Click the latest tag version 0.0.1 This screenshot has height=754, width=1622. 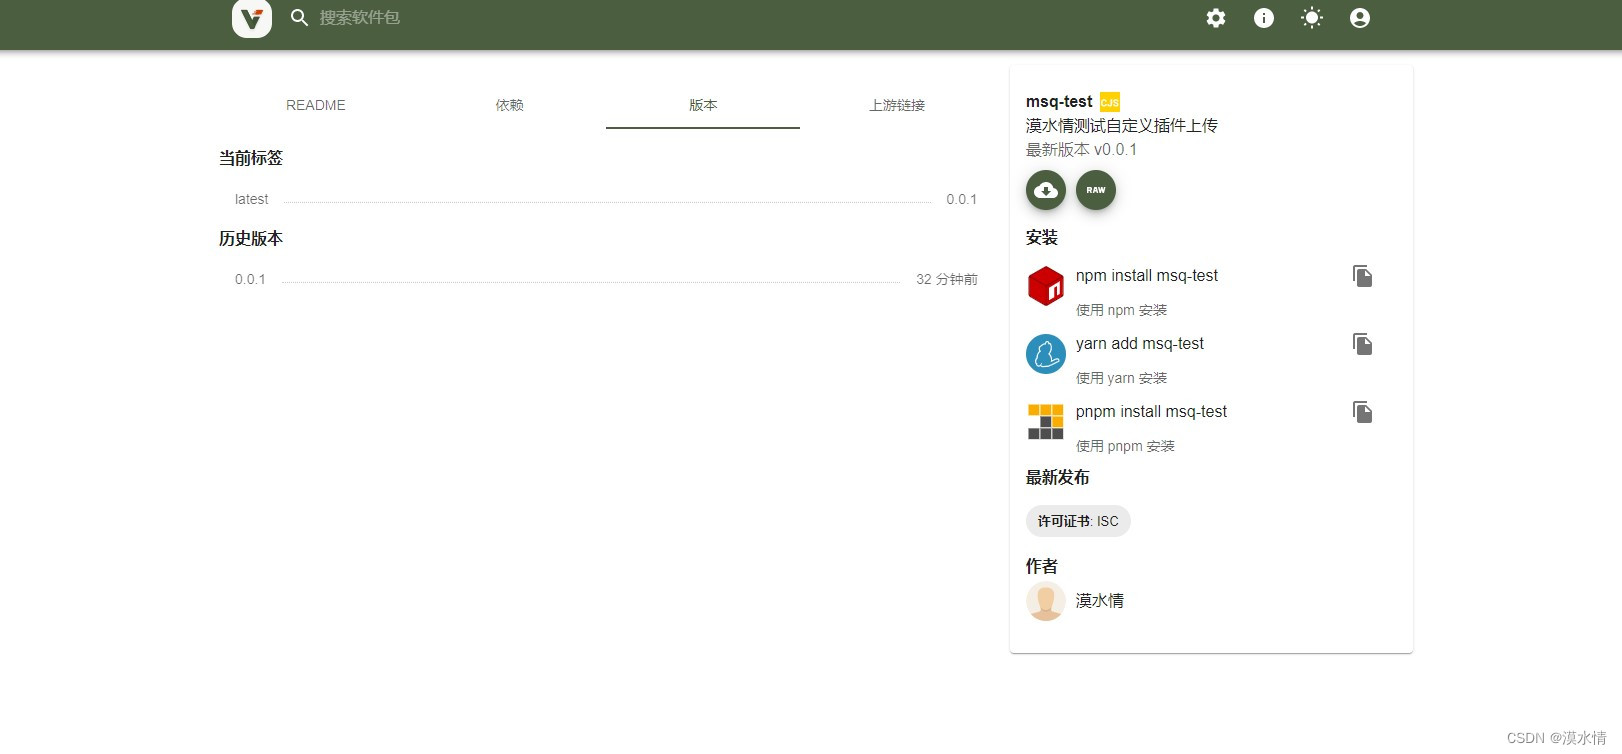pos(962,199)
